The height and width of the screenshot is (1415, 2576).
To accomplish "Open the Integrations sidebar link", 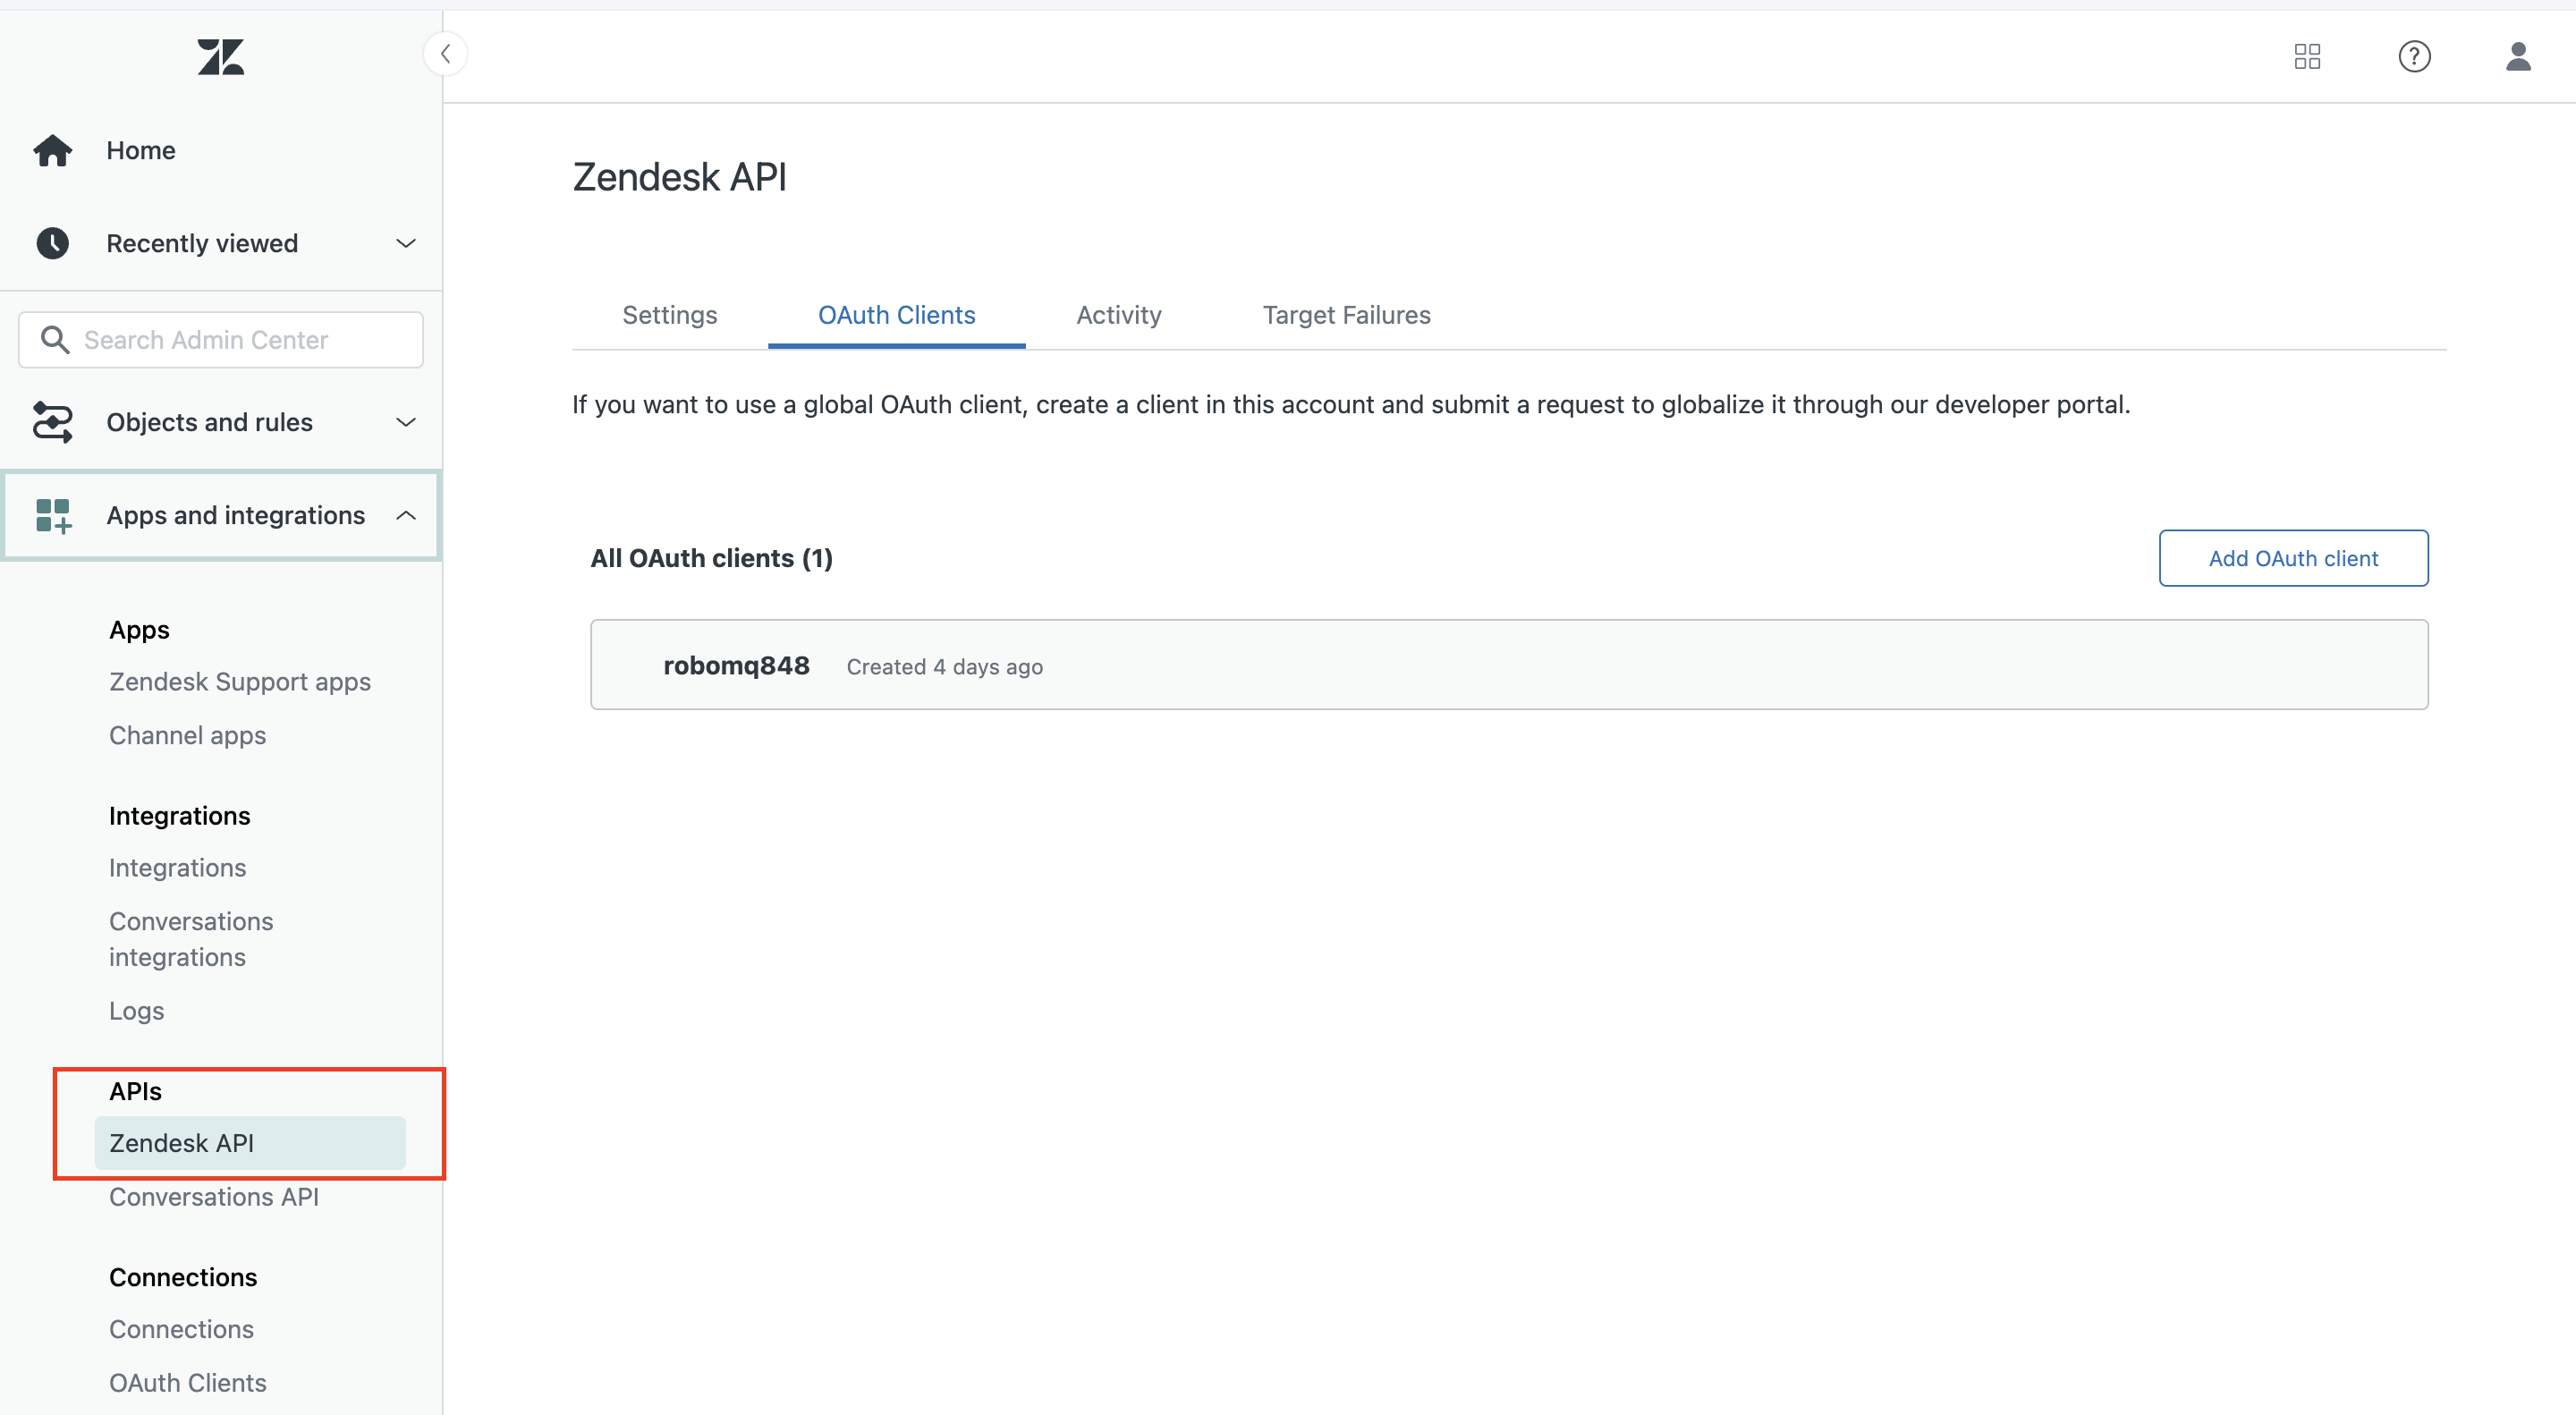I will coord(178,867).
